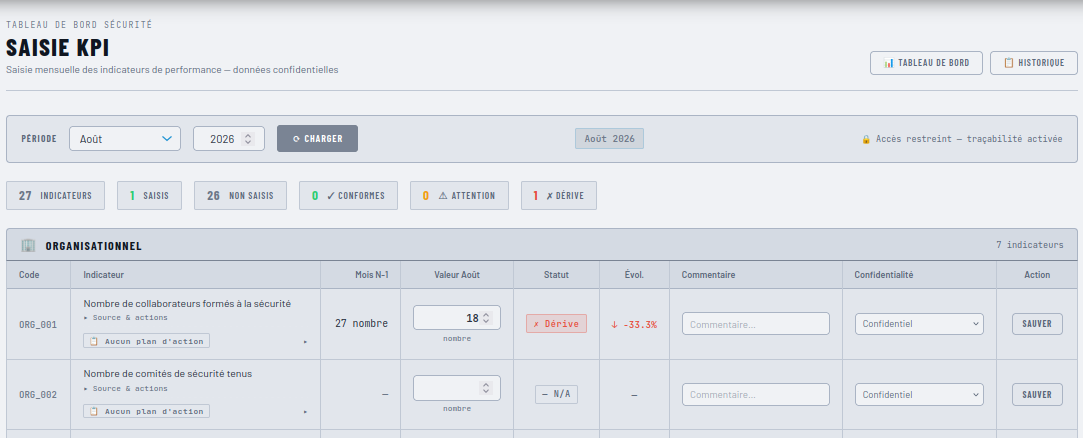
Task: Click the ORG_001 code cell
Action: 38,324
